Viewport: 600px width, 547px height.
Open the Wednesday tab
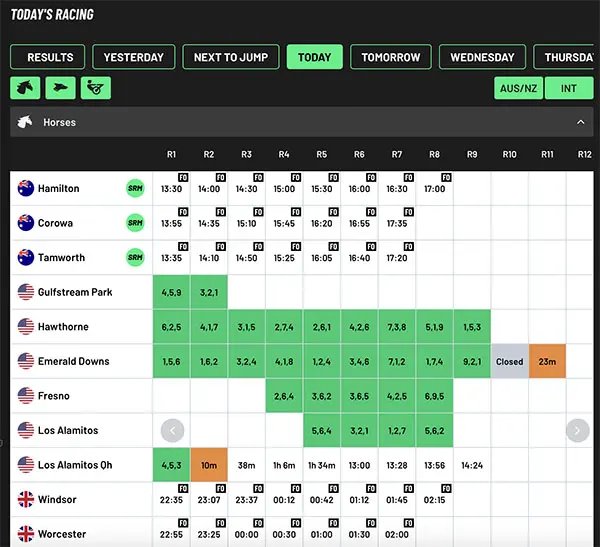click(483, 57)
